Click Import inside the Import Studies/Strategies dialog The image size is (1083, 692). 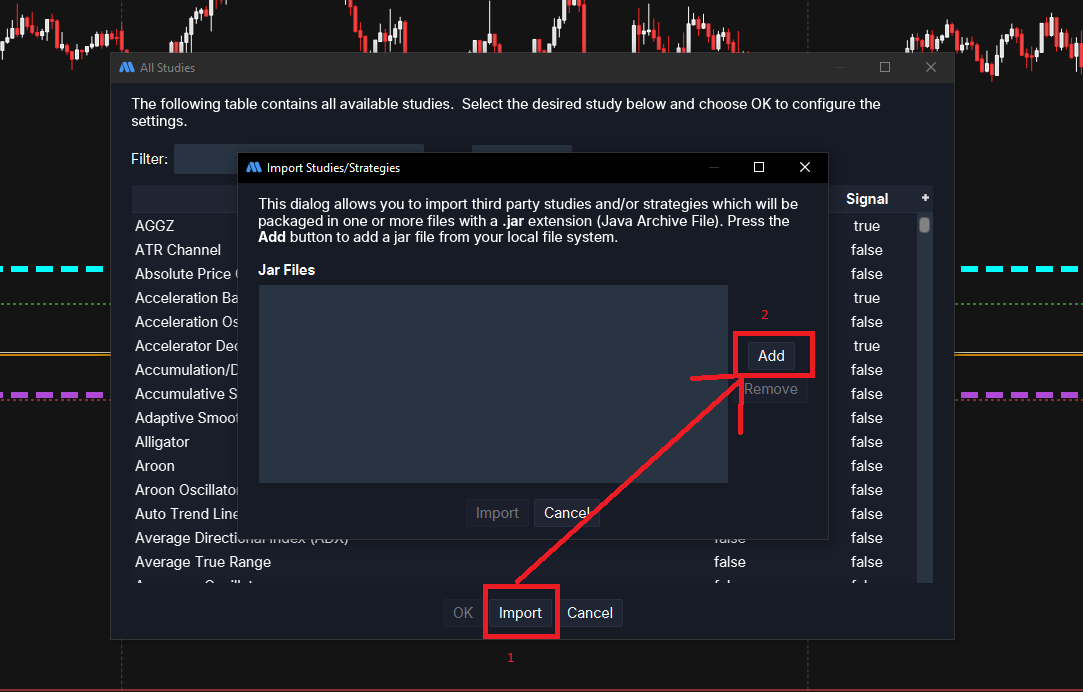coord(497,513)
